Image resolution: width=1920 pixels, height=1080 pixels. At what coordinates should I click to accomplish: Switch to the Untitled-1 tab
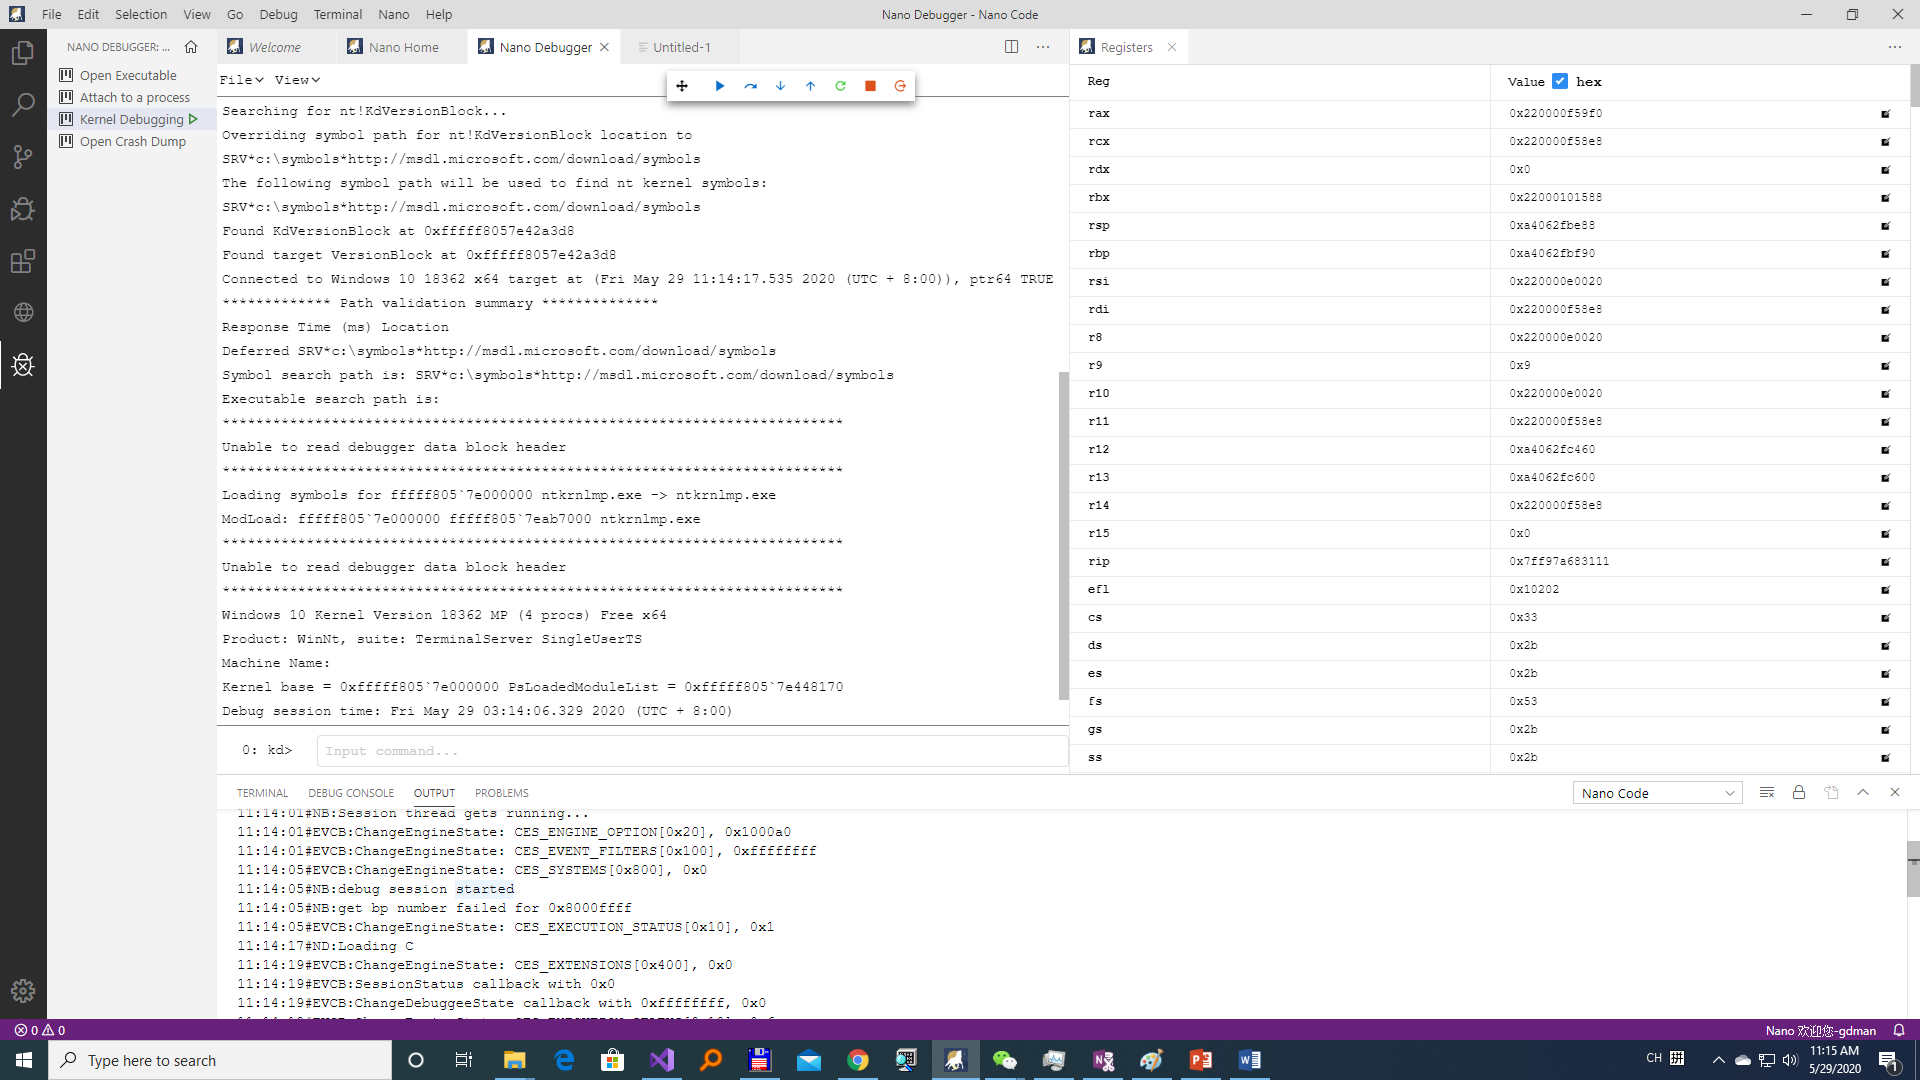coord(681,47)
